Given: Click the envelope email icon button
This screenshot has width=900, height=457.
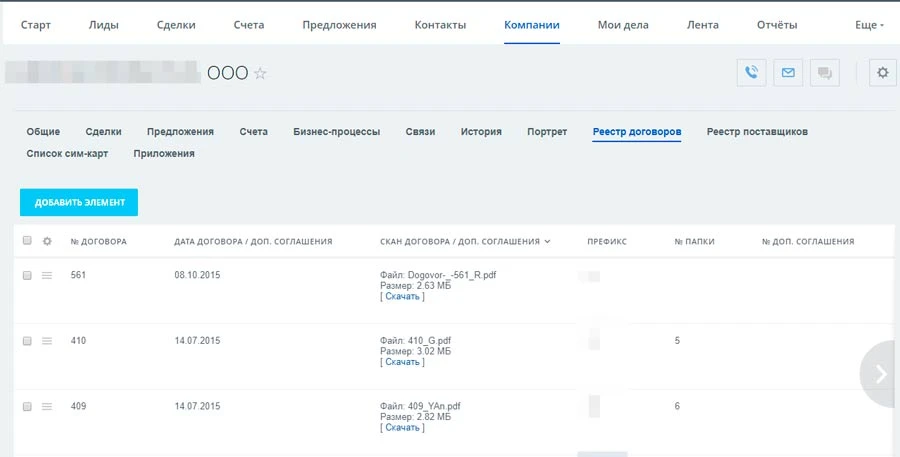Looking at the screenshot, I should tap(788, 73).
